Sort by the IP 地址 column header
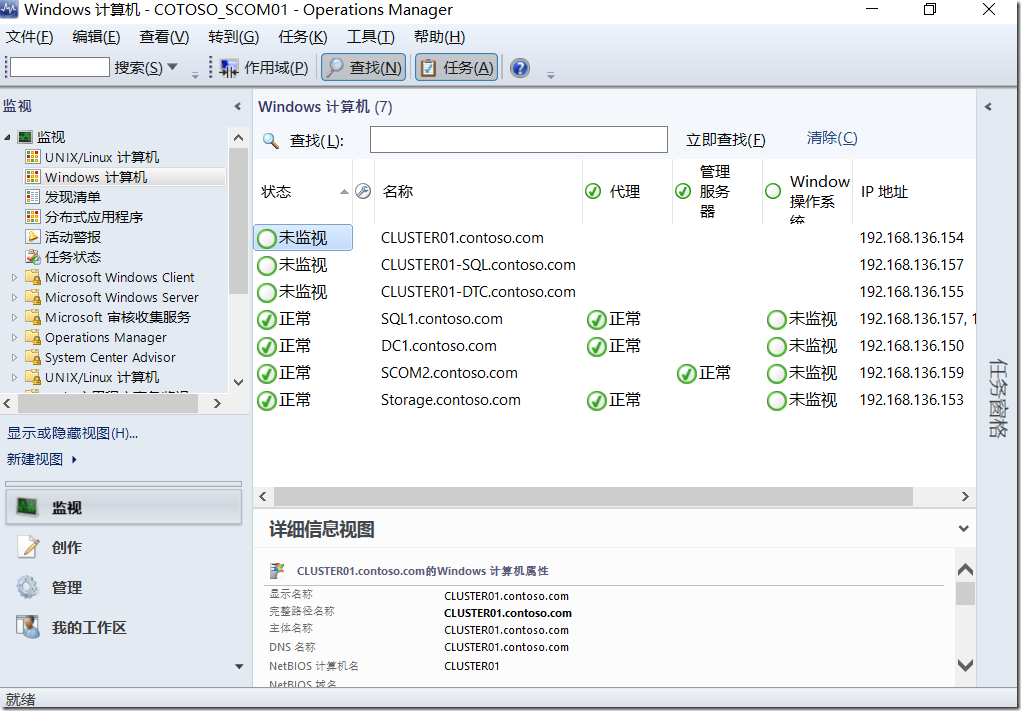This screenshot has height=711, width=1021. click(x=914, y=191)
